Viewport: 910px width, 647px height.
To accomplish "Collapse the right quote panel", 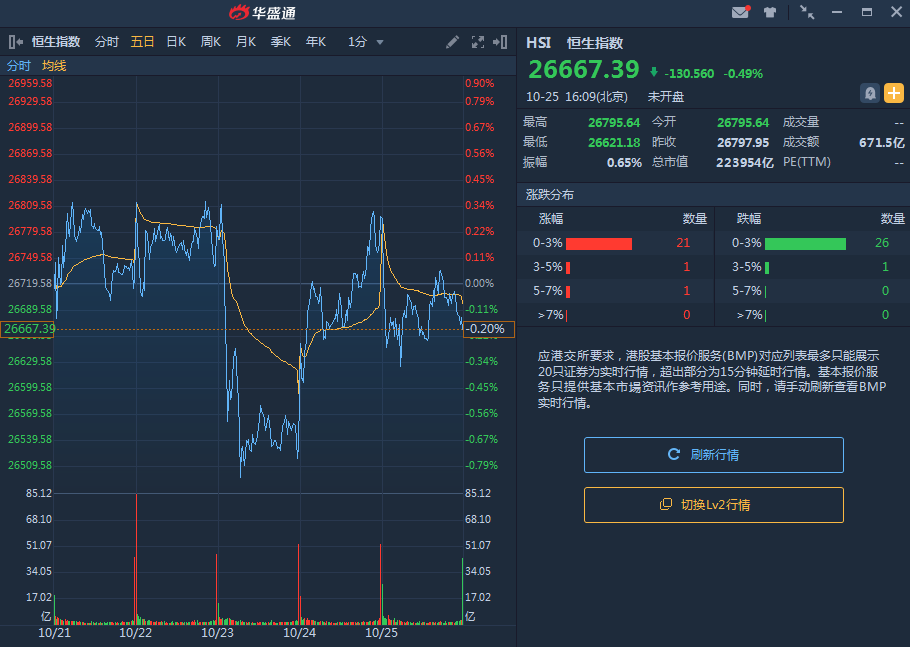I will [x=500, y=42].
